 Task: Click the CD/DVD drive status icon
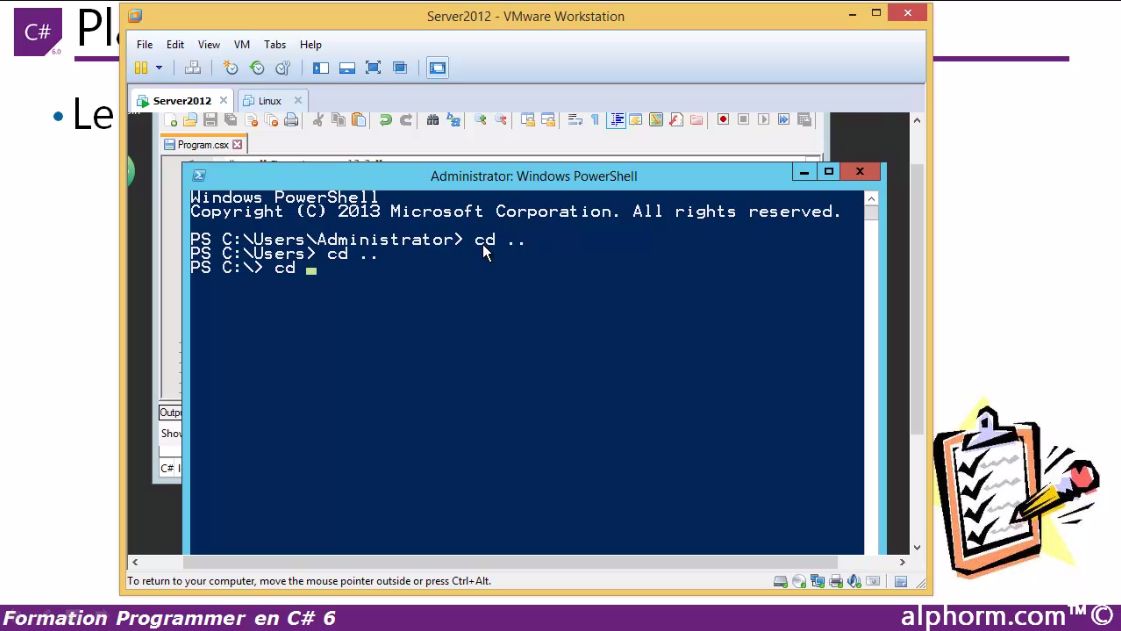pos(799,582)
